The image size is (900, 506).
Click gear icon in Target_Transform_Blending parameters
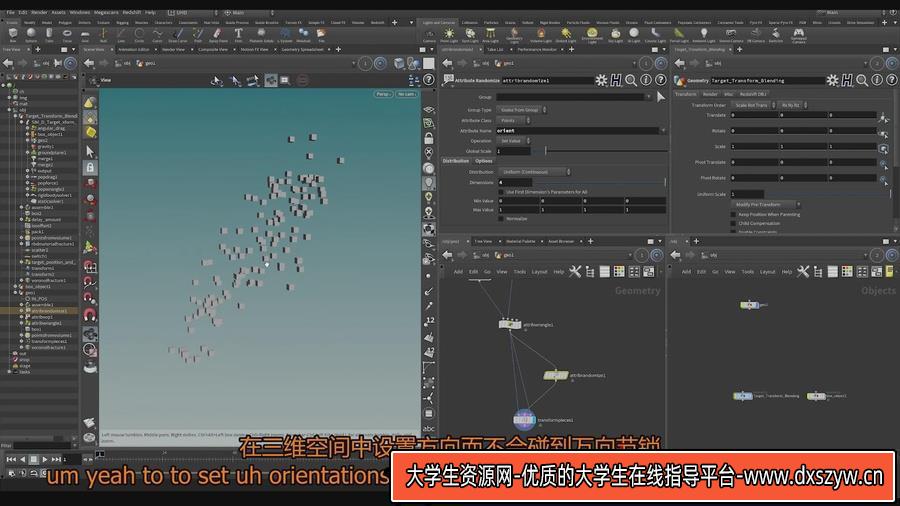coord(832,80)
